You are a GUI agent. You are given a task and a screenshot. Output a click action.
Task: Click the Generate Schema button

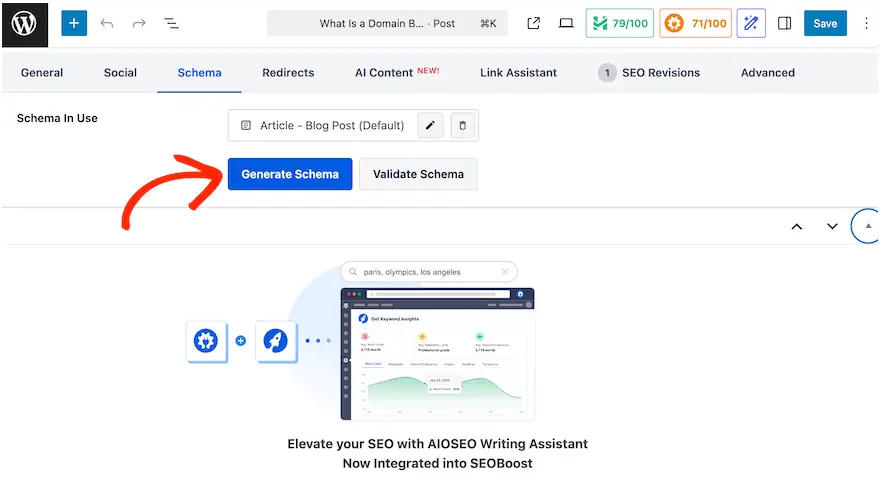290,174
